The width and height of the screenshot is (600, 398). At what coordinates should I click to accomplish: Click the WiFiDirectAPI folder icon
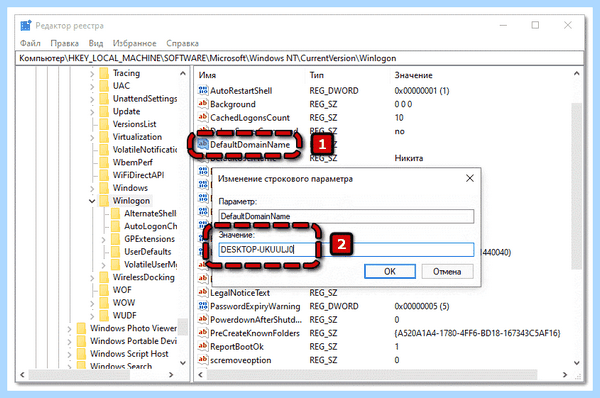tap(104, 175)
